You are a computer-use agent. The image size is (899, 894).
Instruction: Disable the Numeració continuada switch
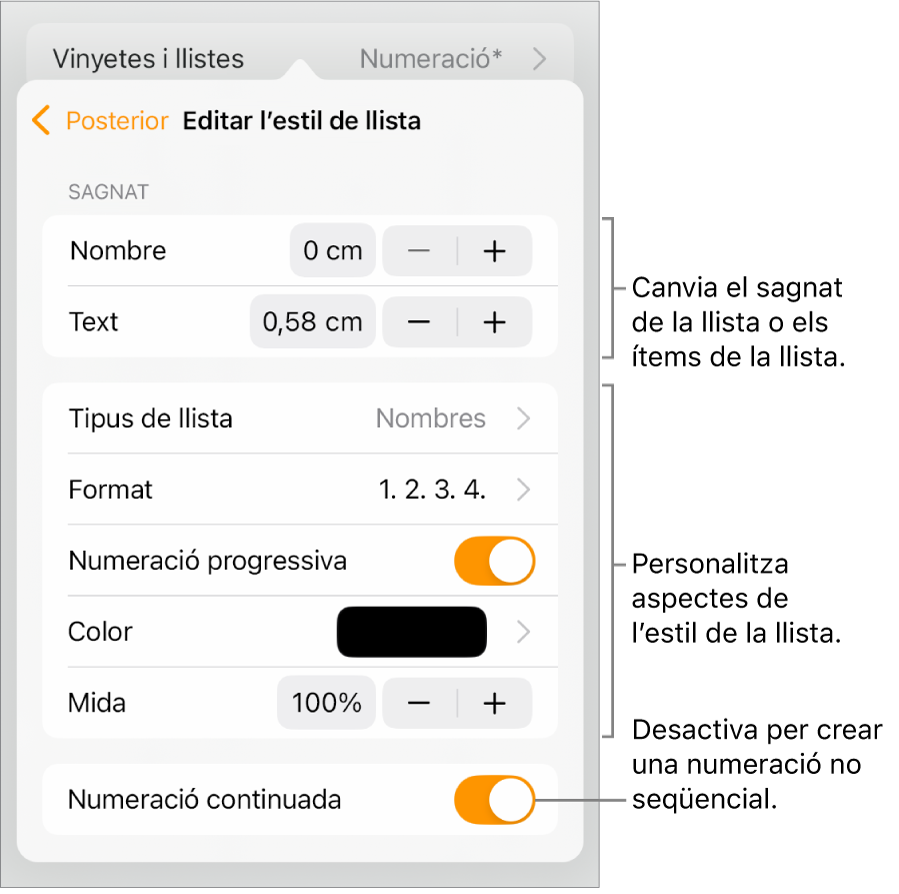494,800
